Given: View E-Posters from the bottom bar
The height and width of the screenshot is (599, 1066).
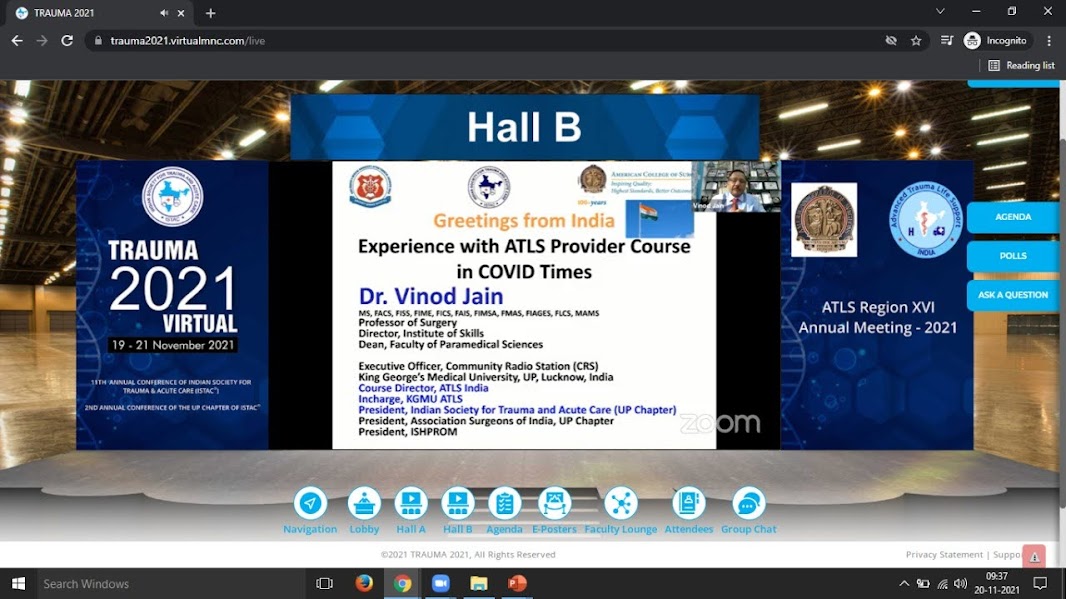Looking at the screenshot, I should (554, 503).
